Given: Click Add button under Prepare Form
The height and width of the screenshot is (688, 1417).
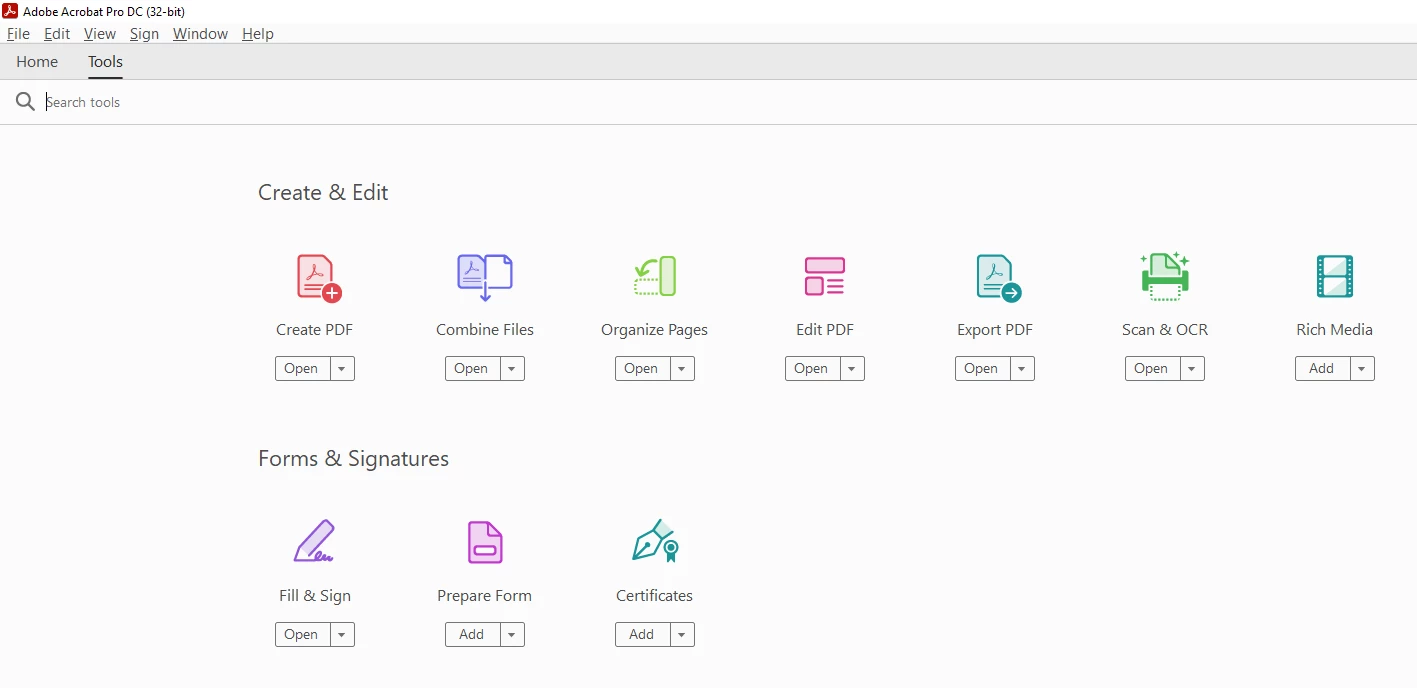Looking at the screenshot, I should pos(472,635).
